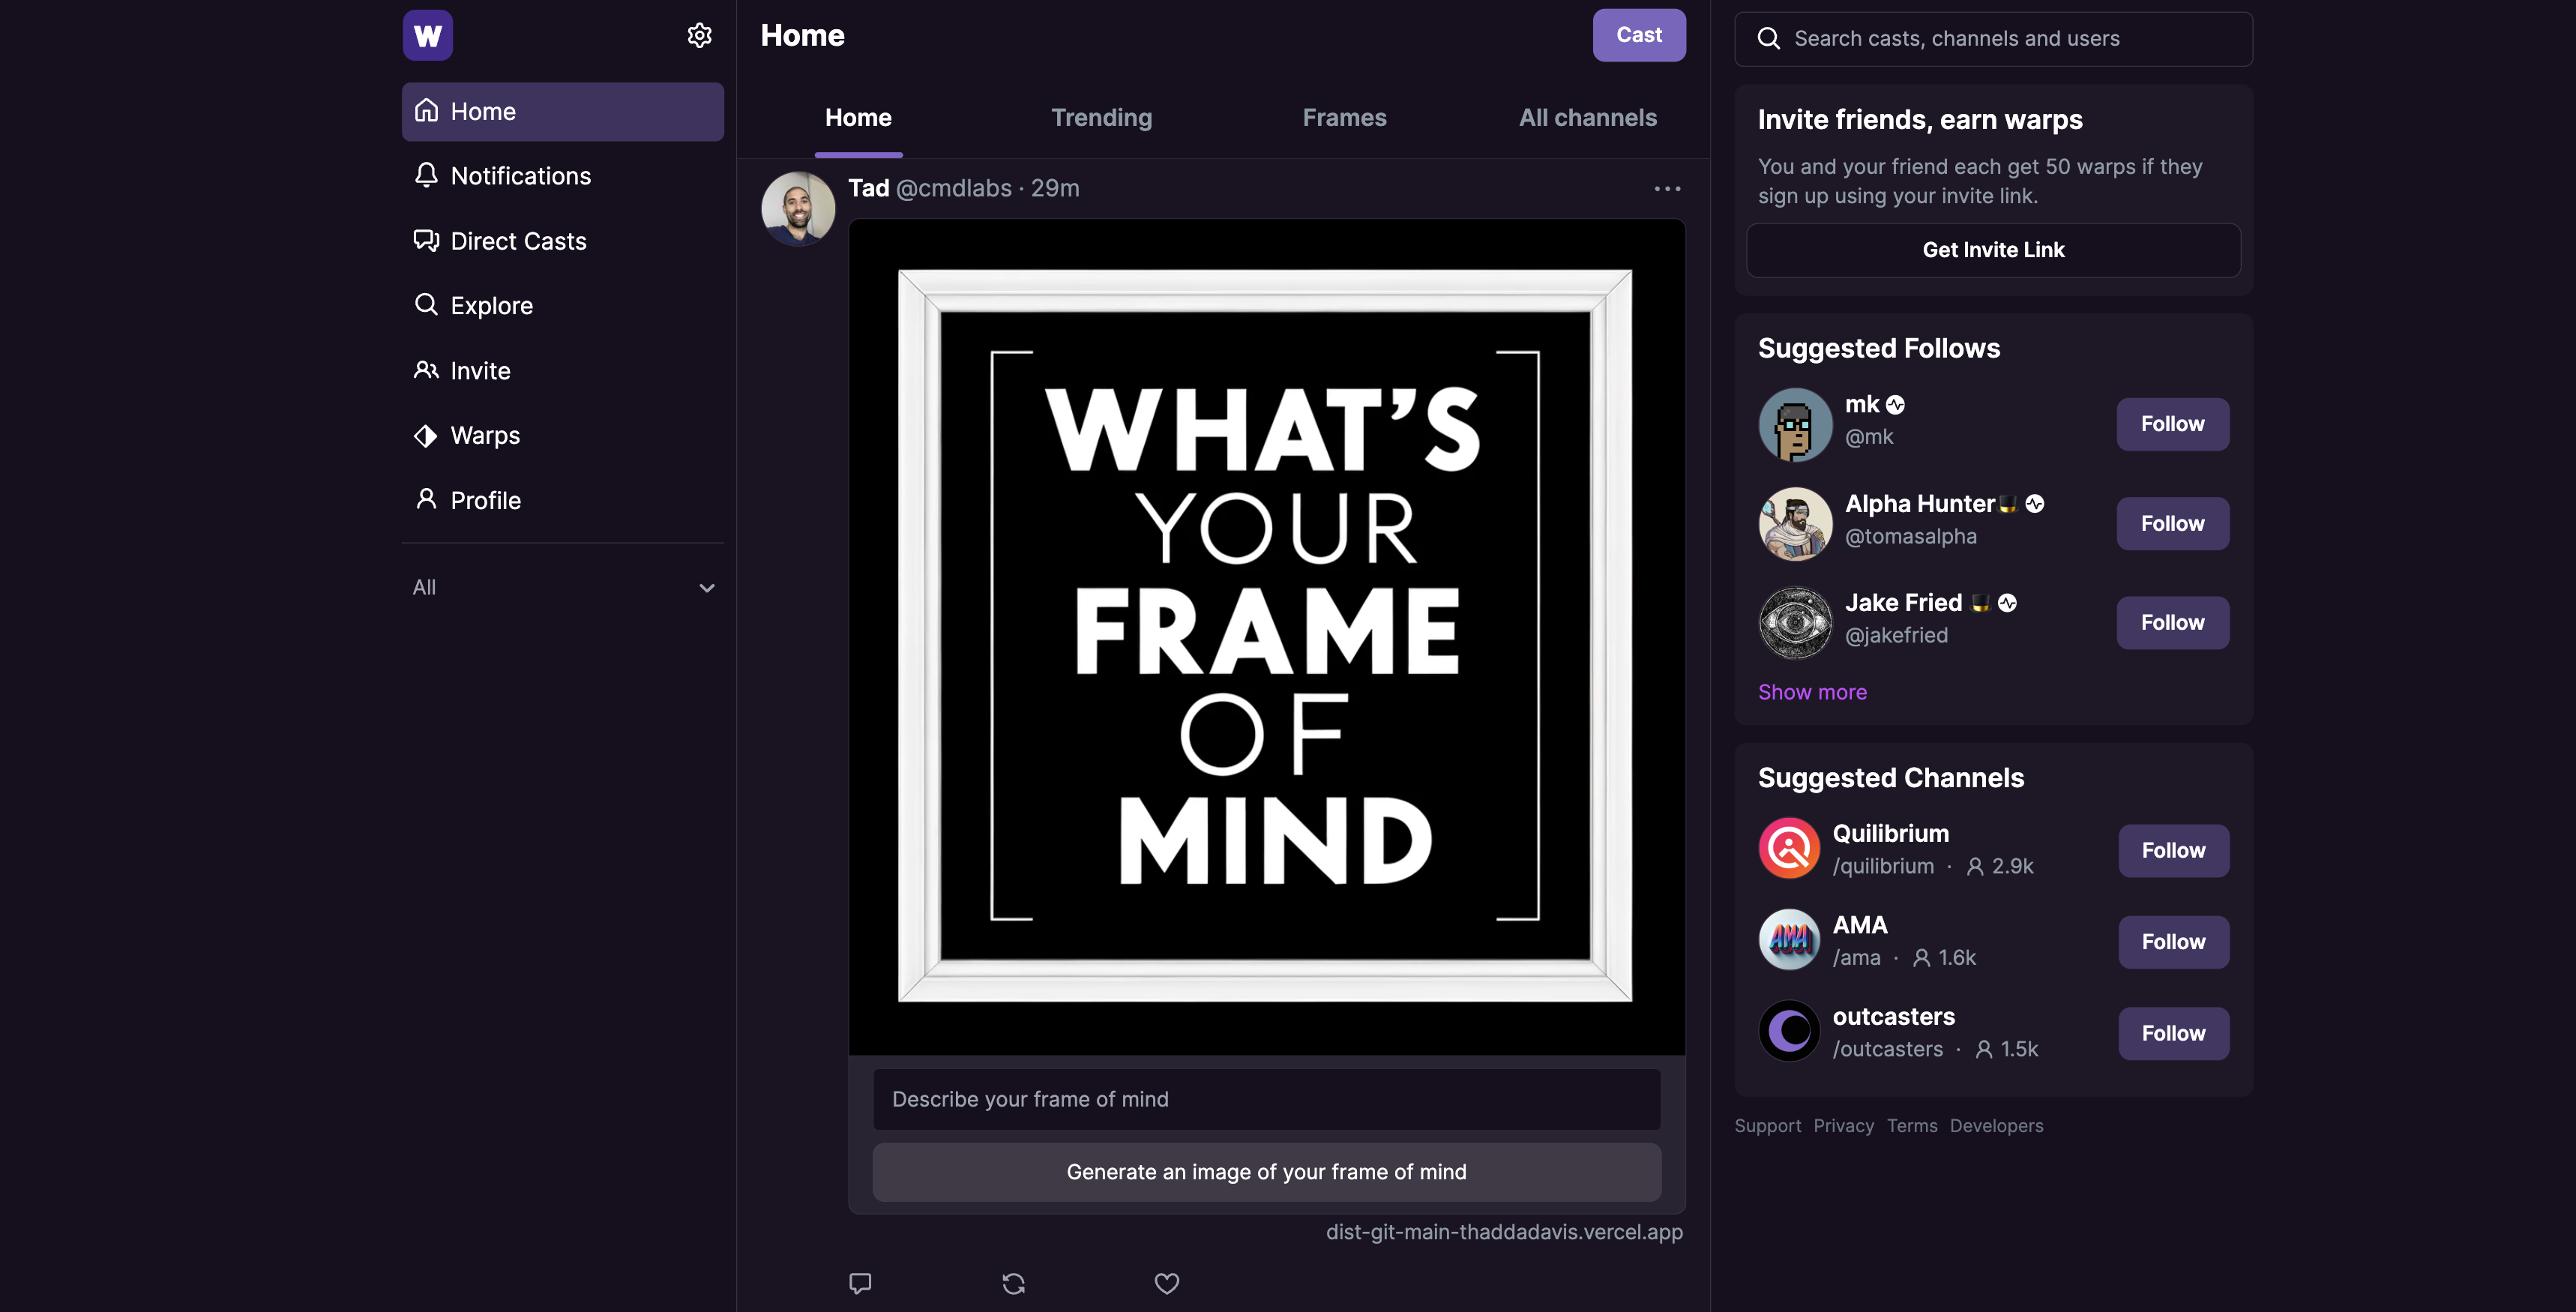Open Notifications from the bell icon

pos(426,175)
